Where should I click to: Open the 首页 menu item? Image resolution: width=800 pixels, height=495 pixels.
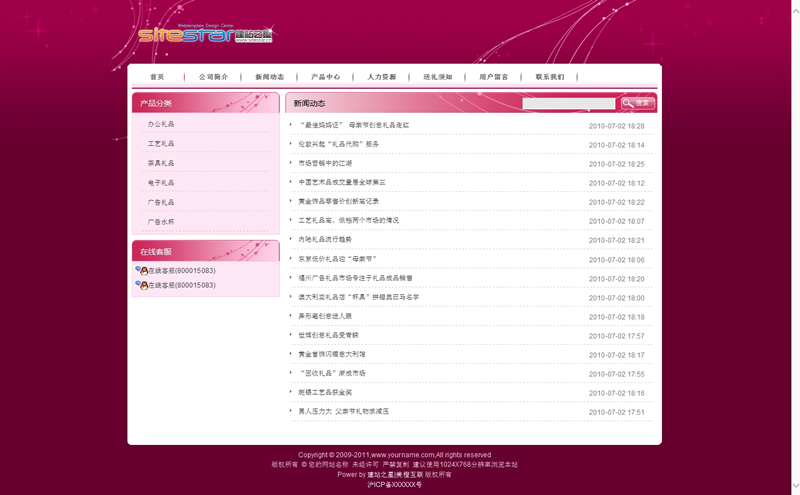[x=157, y=77]
